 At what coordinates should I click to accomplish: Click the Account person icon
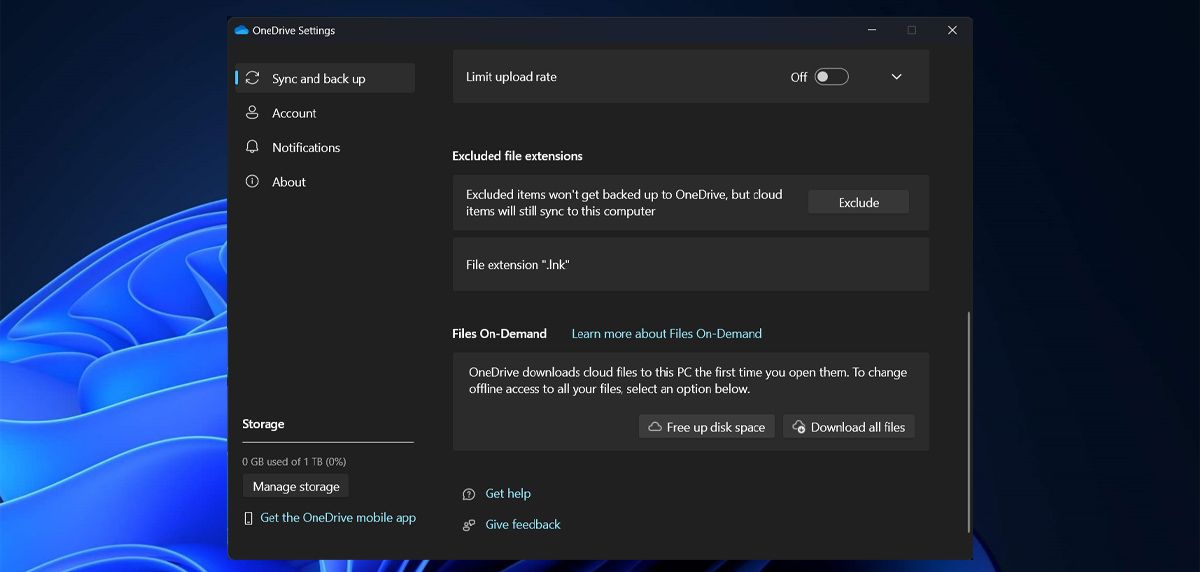click(x=252, y=113)
